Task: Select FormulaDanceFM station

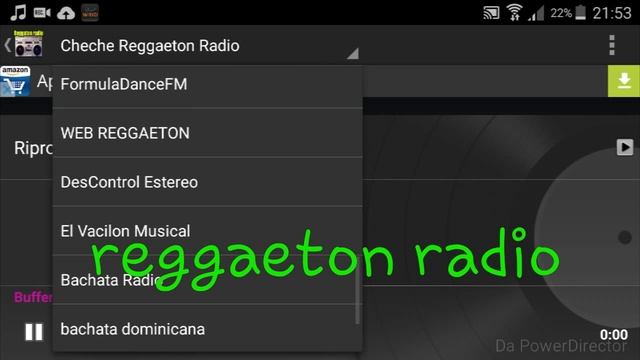Action: pos(208,85)
